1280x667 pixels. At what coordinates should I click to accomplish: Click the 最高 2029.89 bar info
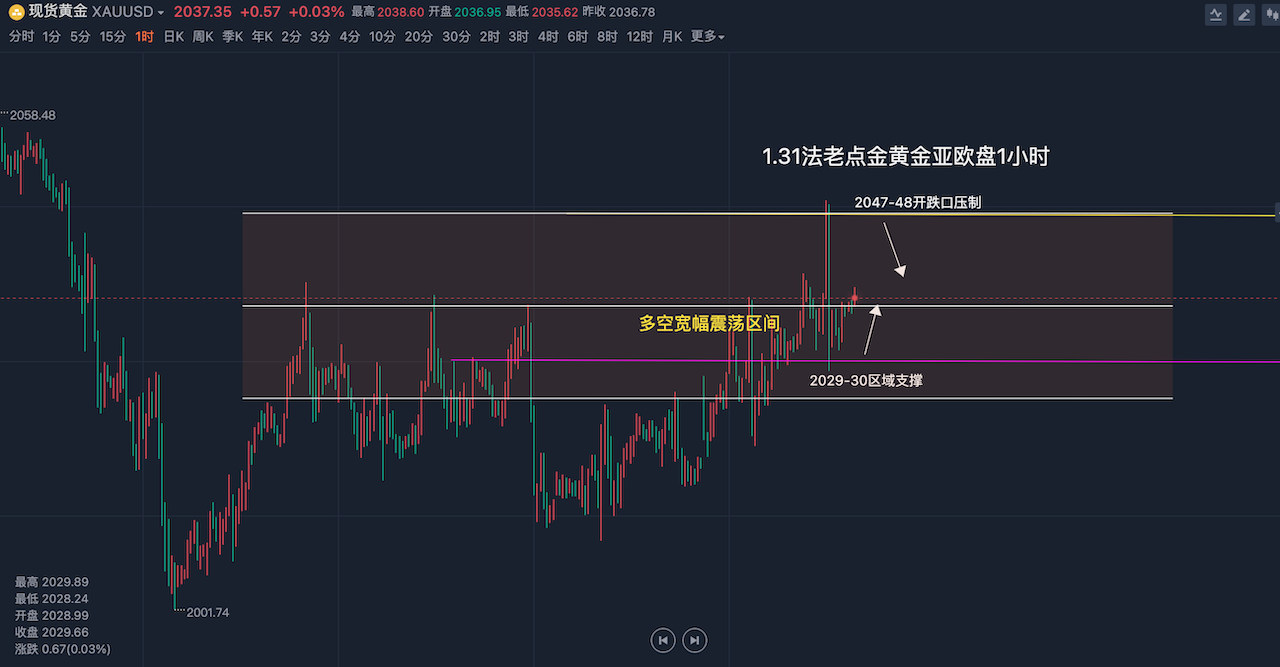(x=52, y=582)
